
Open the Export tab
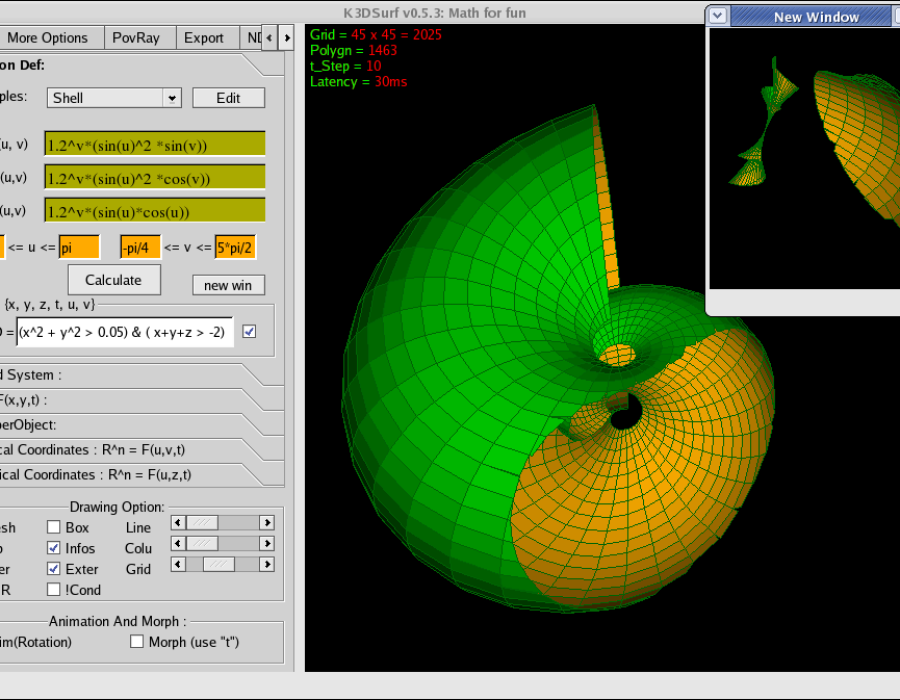pos(204,38)
